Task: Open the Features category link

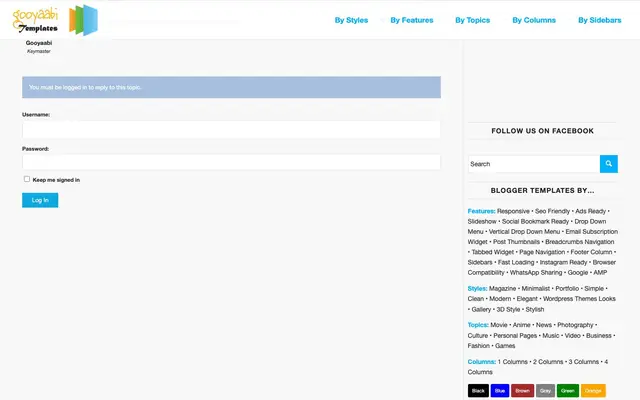Action: pos(481,211)
